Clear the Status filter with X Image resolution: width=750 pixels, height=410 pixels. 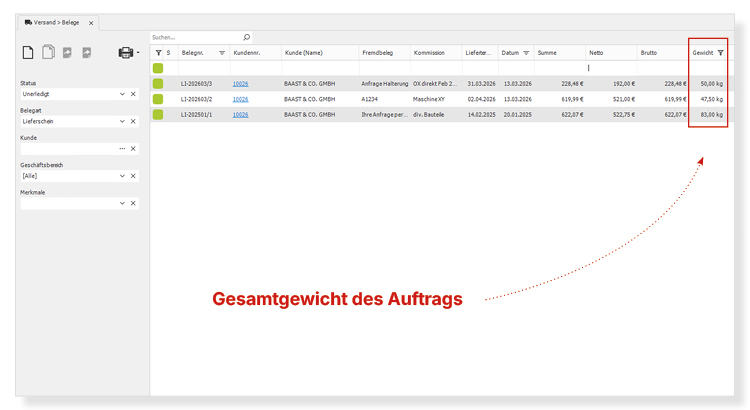tap(133, 93)
